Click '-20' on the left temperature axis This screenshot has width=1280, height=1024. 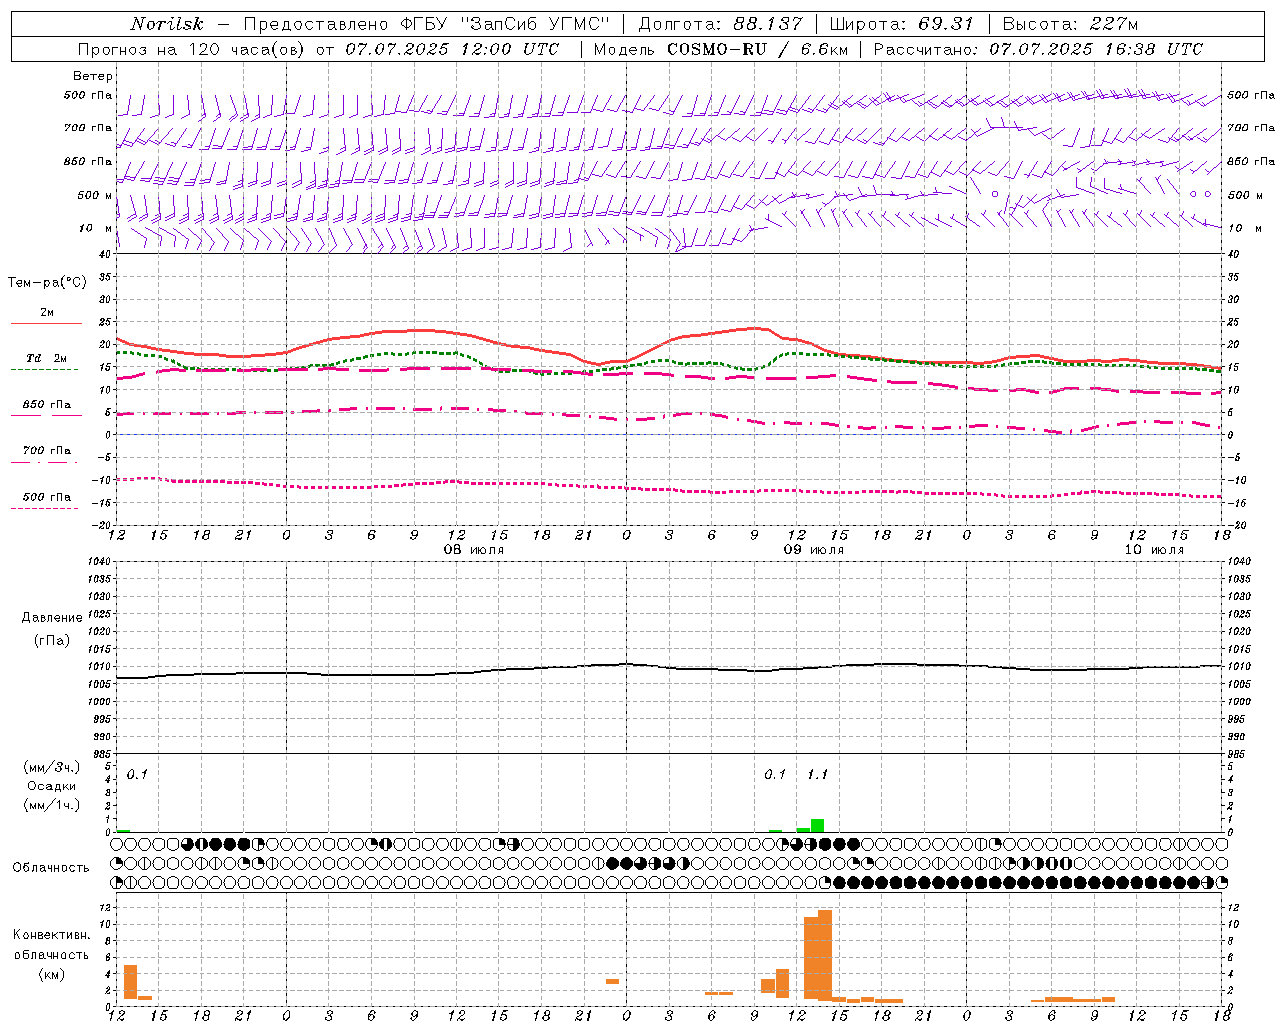[x=102, y=525]
